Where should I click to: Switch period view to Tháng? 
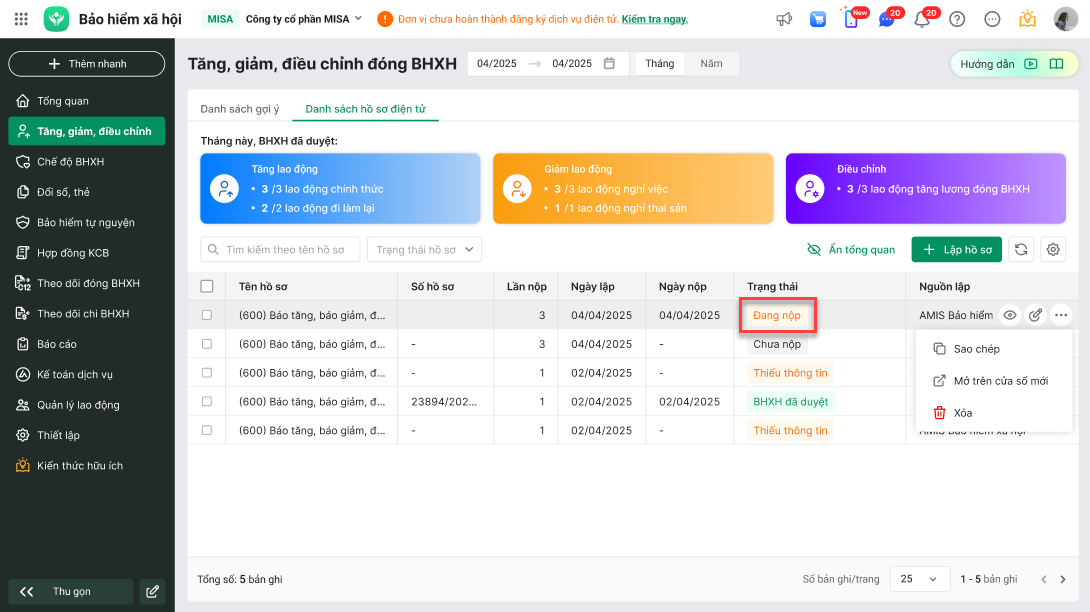point(660,63)
